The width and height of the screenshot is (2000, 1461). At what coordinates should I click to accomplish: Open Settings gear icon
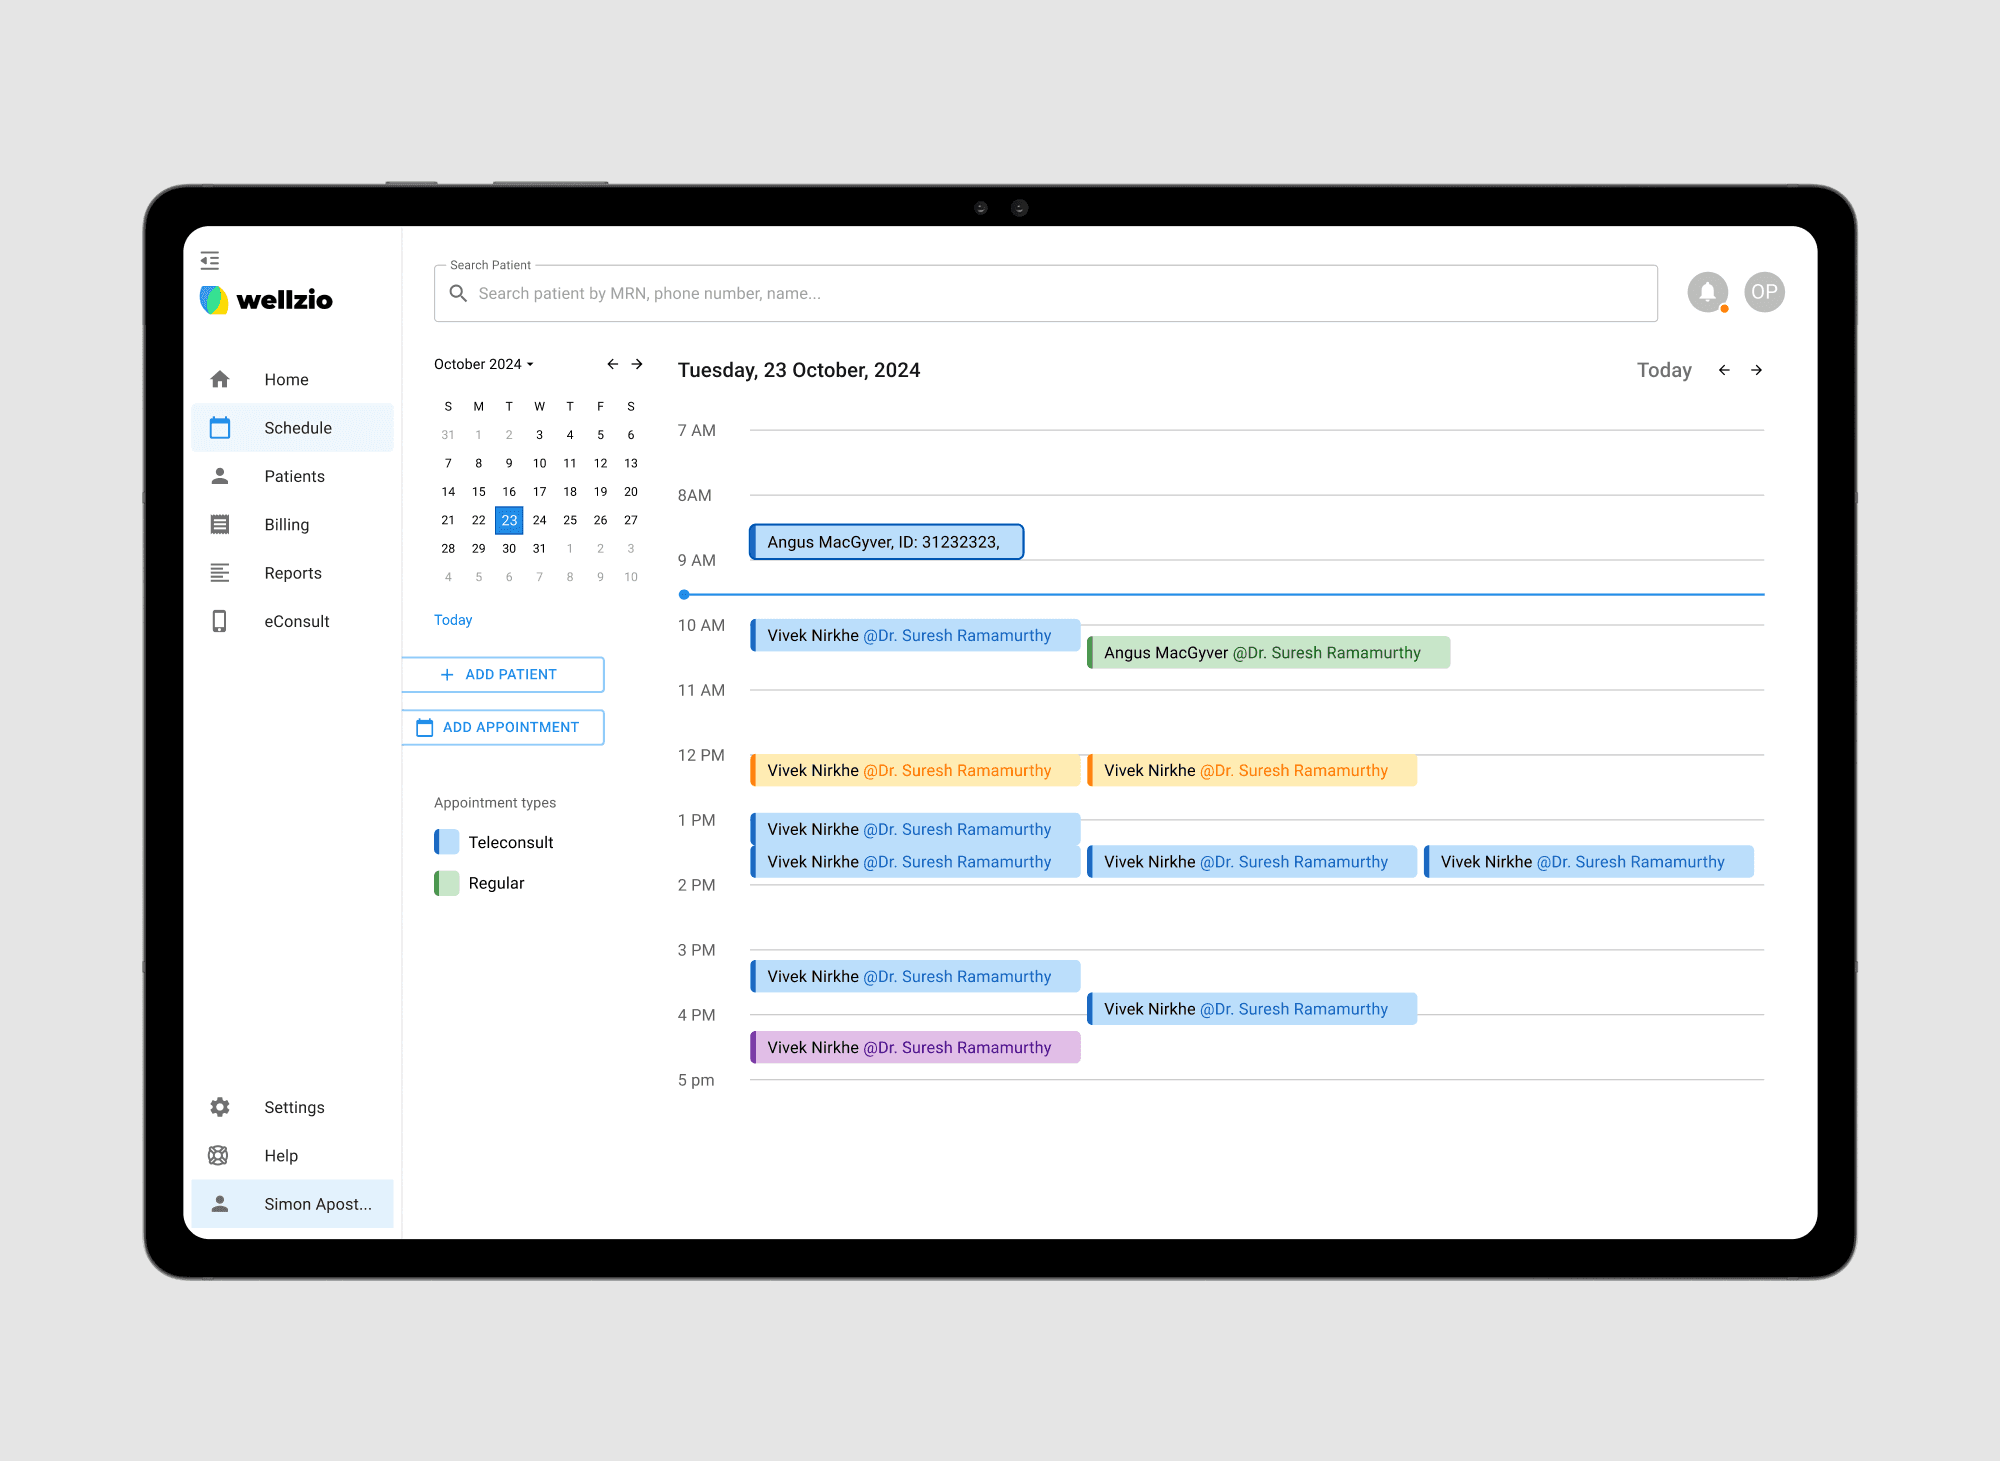[220, 1107]
